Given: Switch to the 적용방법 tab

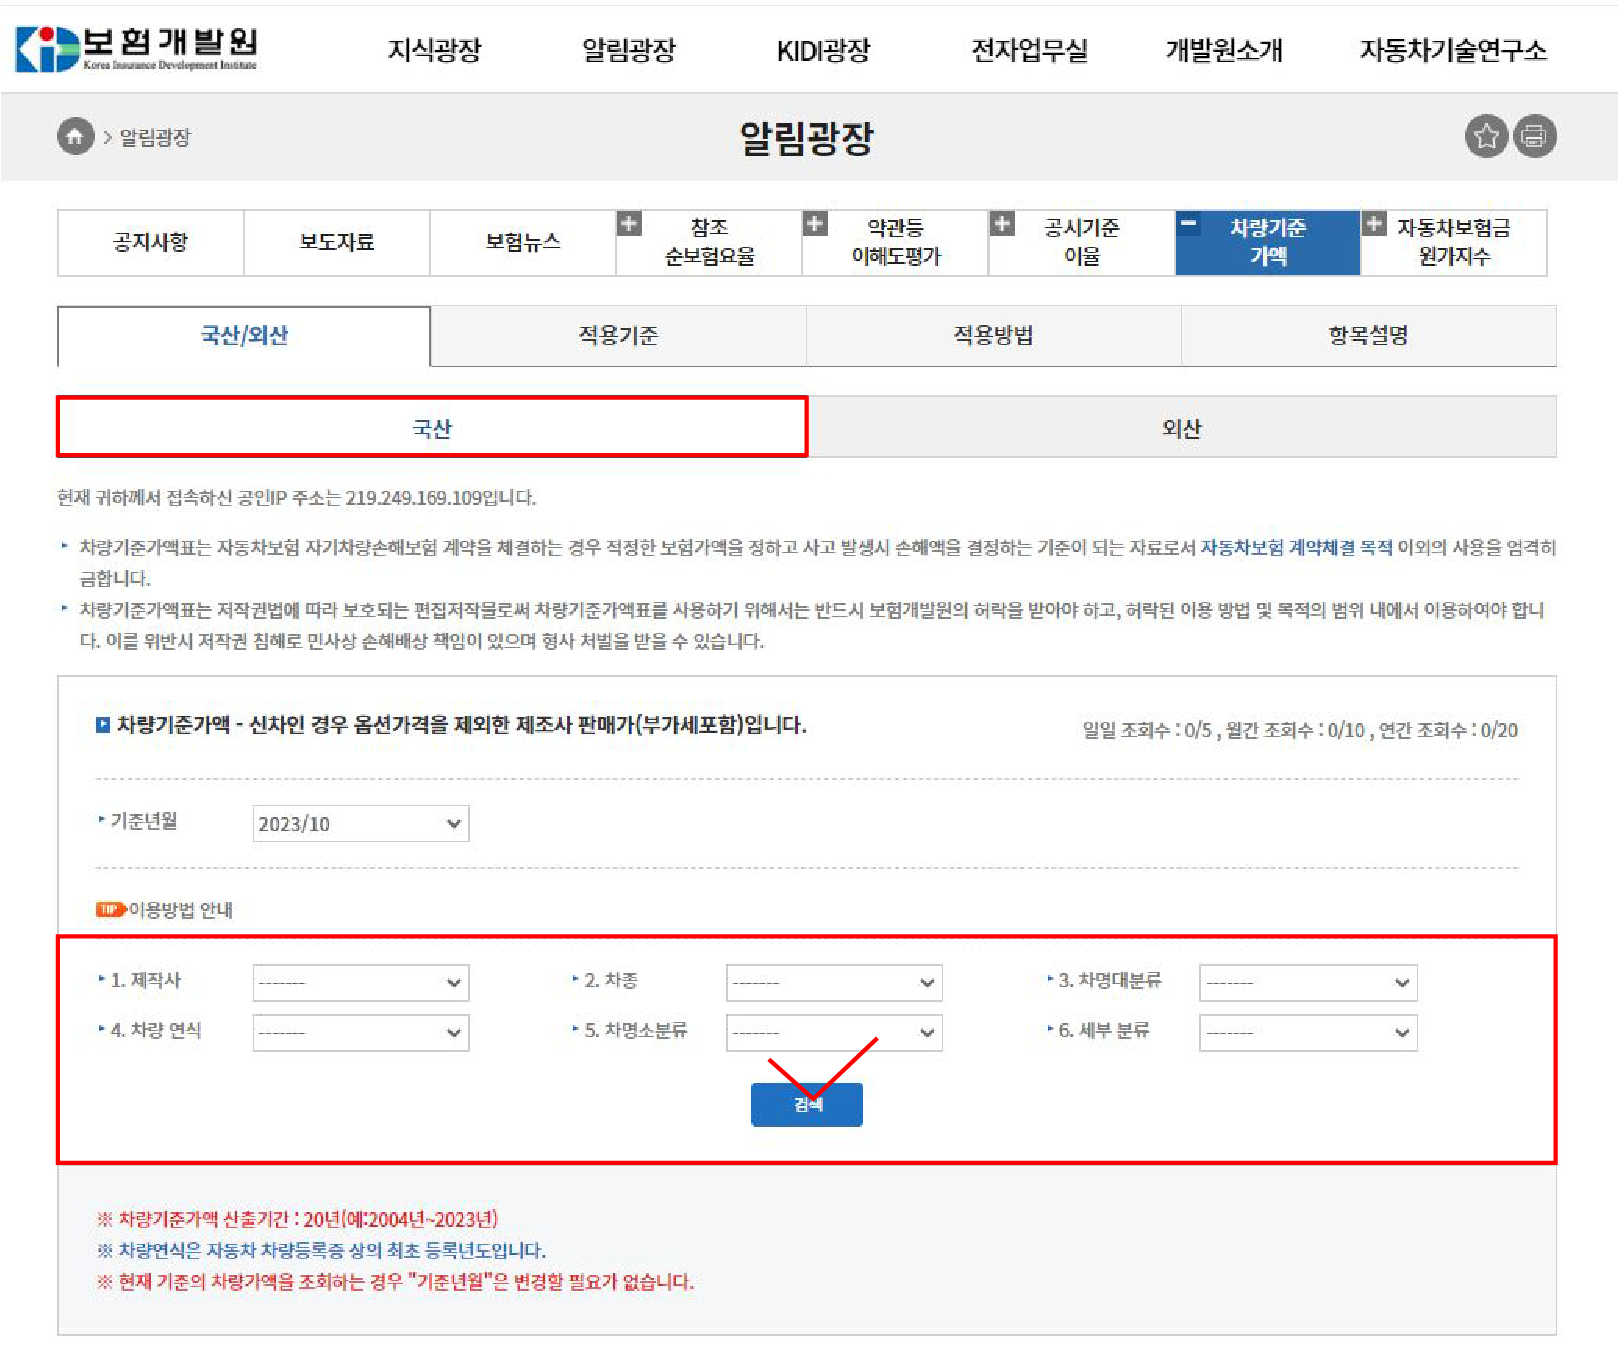Looking at the screenshot, I should click(993, 336).
